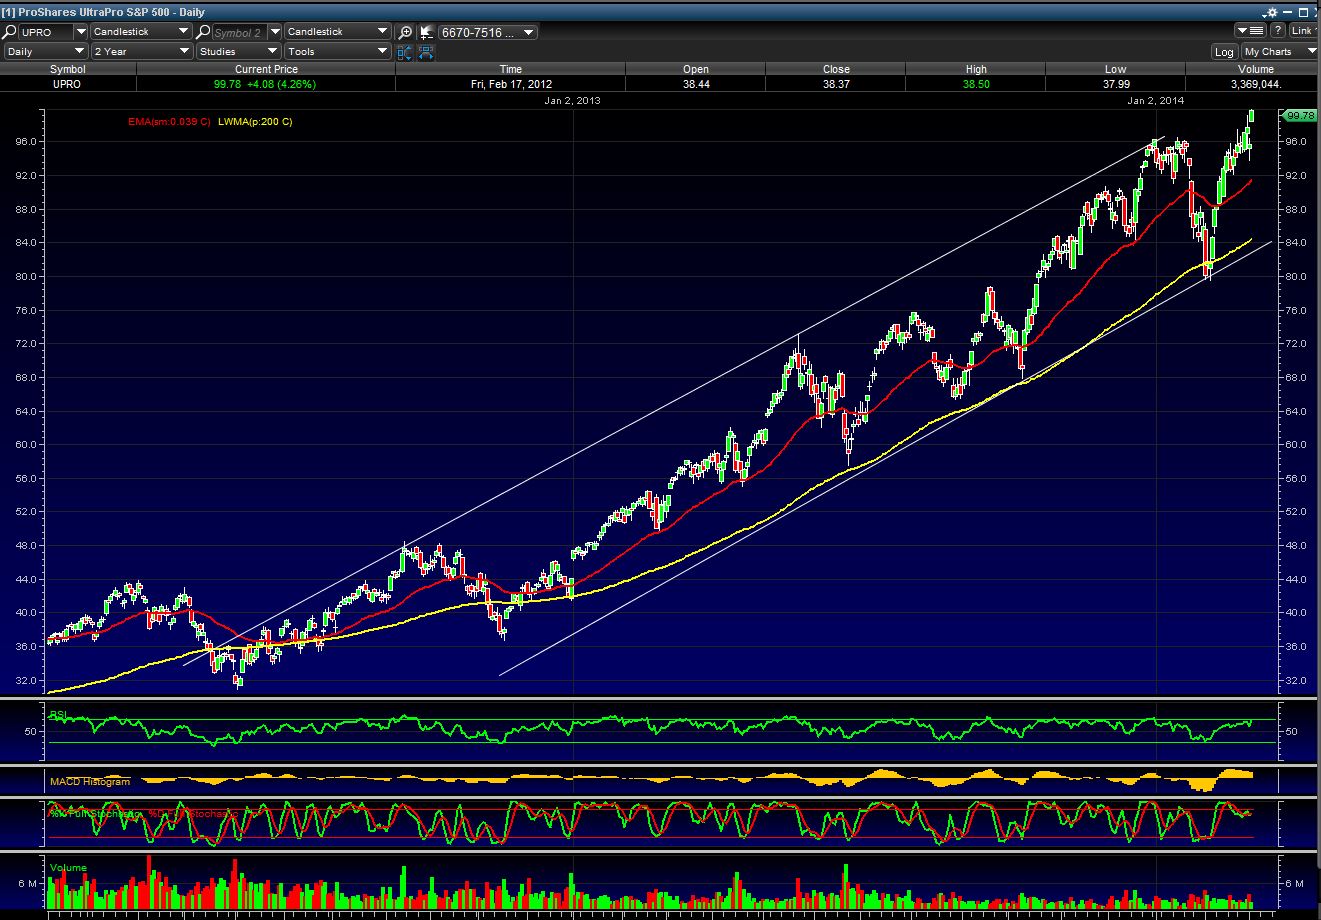
Task: Click the crosshair cursor plus/minus icon
Action: (425, 32)
